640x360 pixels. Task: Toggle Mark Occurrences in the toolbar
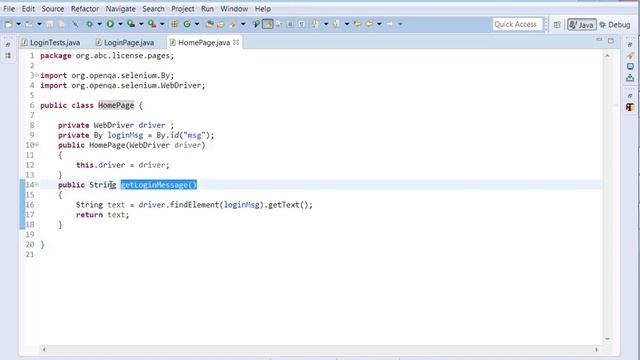pos(268,24)
